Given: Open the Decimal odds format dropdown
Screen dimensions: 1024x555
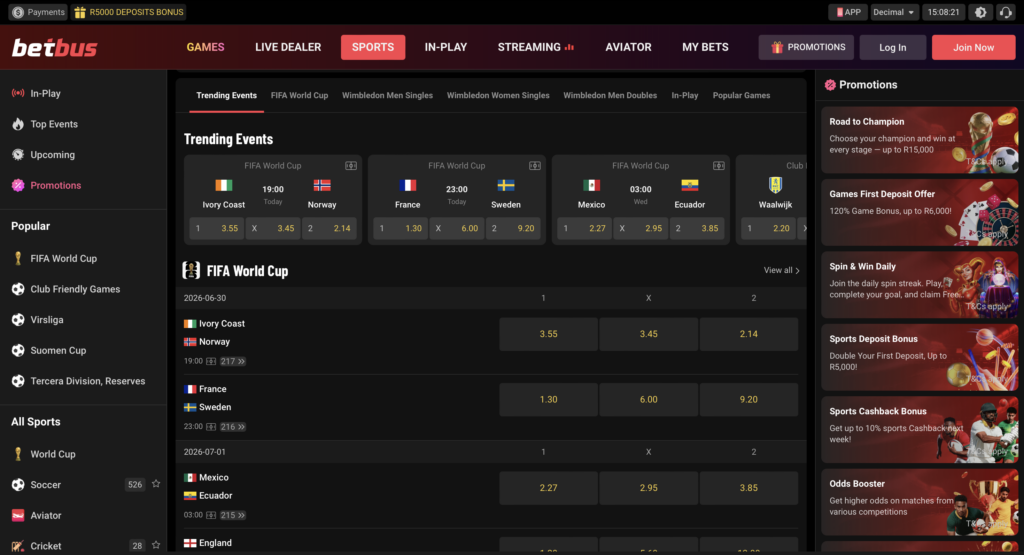Looking at the screenshot, I should (x=893, y=12).
